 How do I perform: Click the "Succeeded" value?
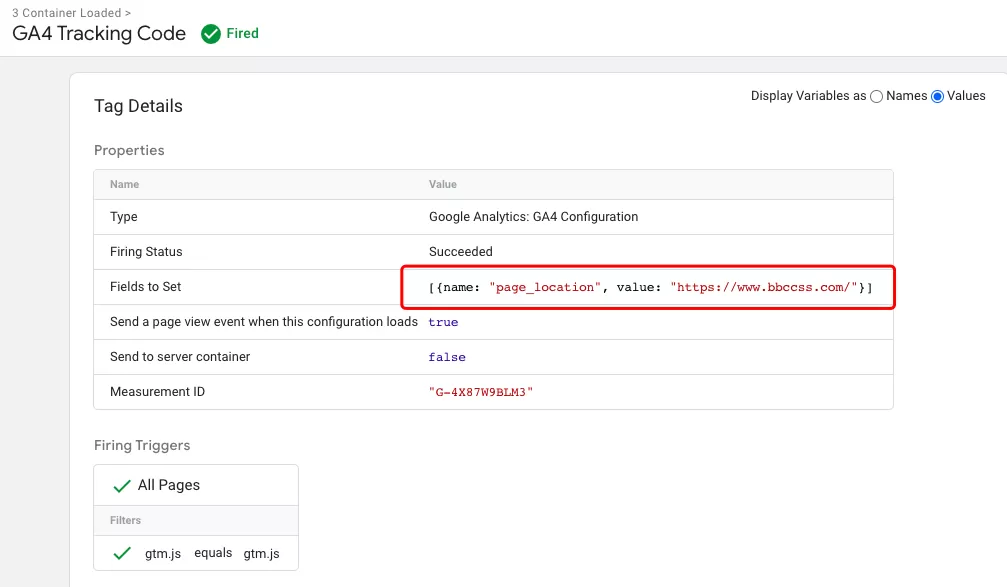point(460,252)
